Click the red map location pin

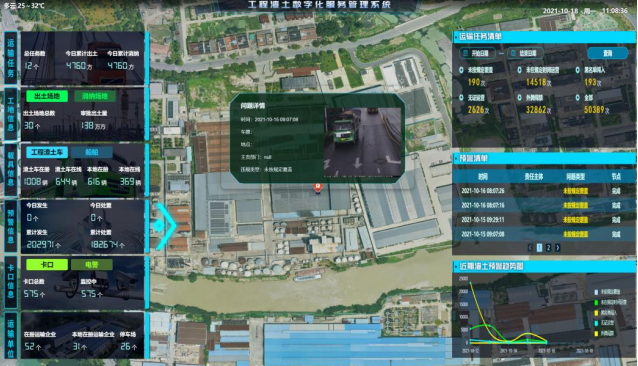tap(318, 187)
